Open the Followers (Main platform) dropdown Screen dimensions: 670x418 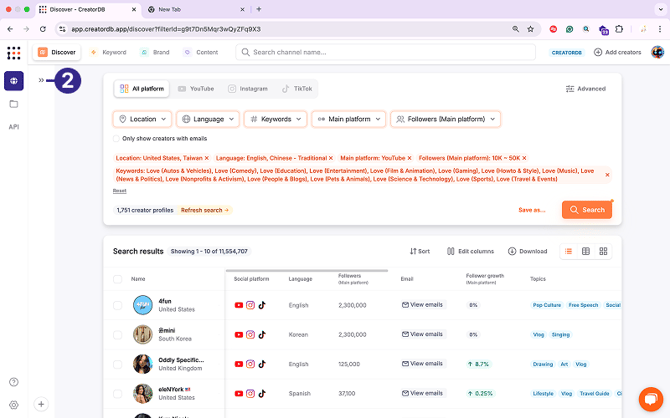(445, 119)
